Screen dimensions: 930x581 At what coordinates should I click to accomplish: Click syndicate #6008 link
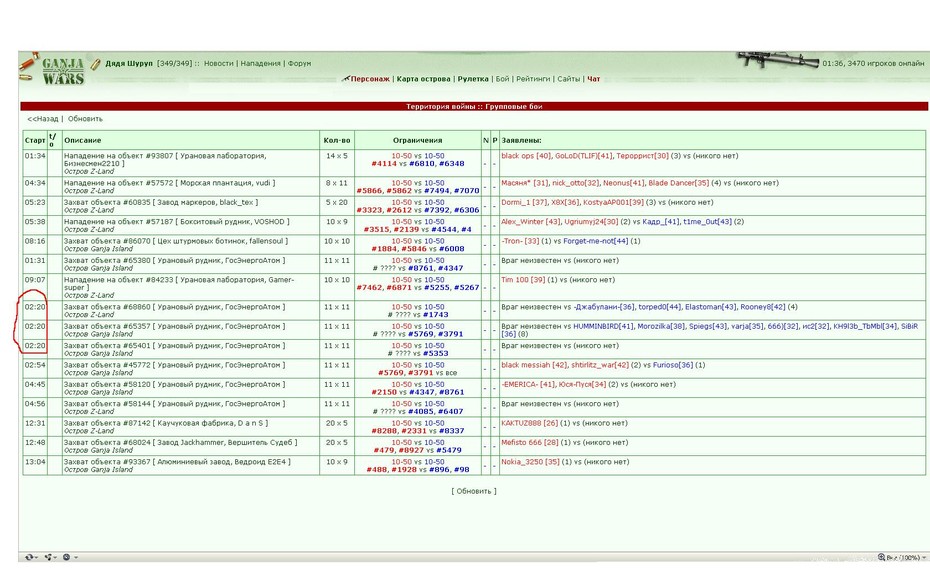point(452,249)
